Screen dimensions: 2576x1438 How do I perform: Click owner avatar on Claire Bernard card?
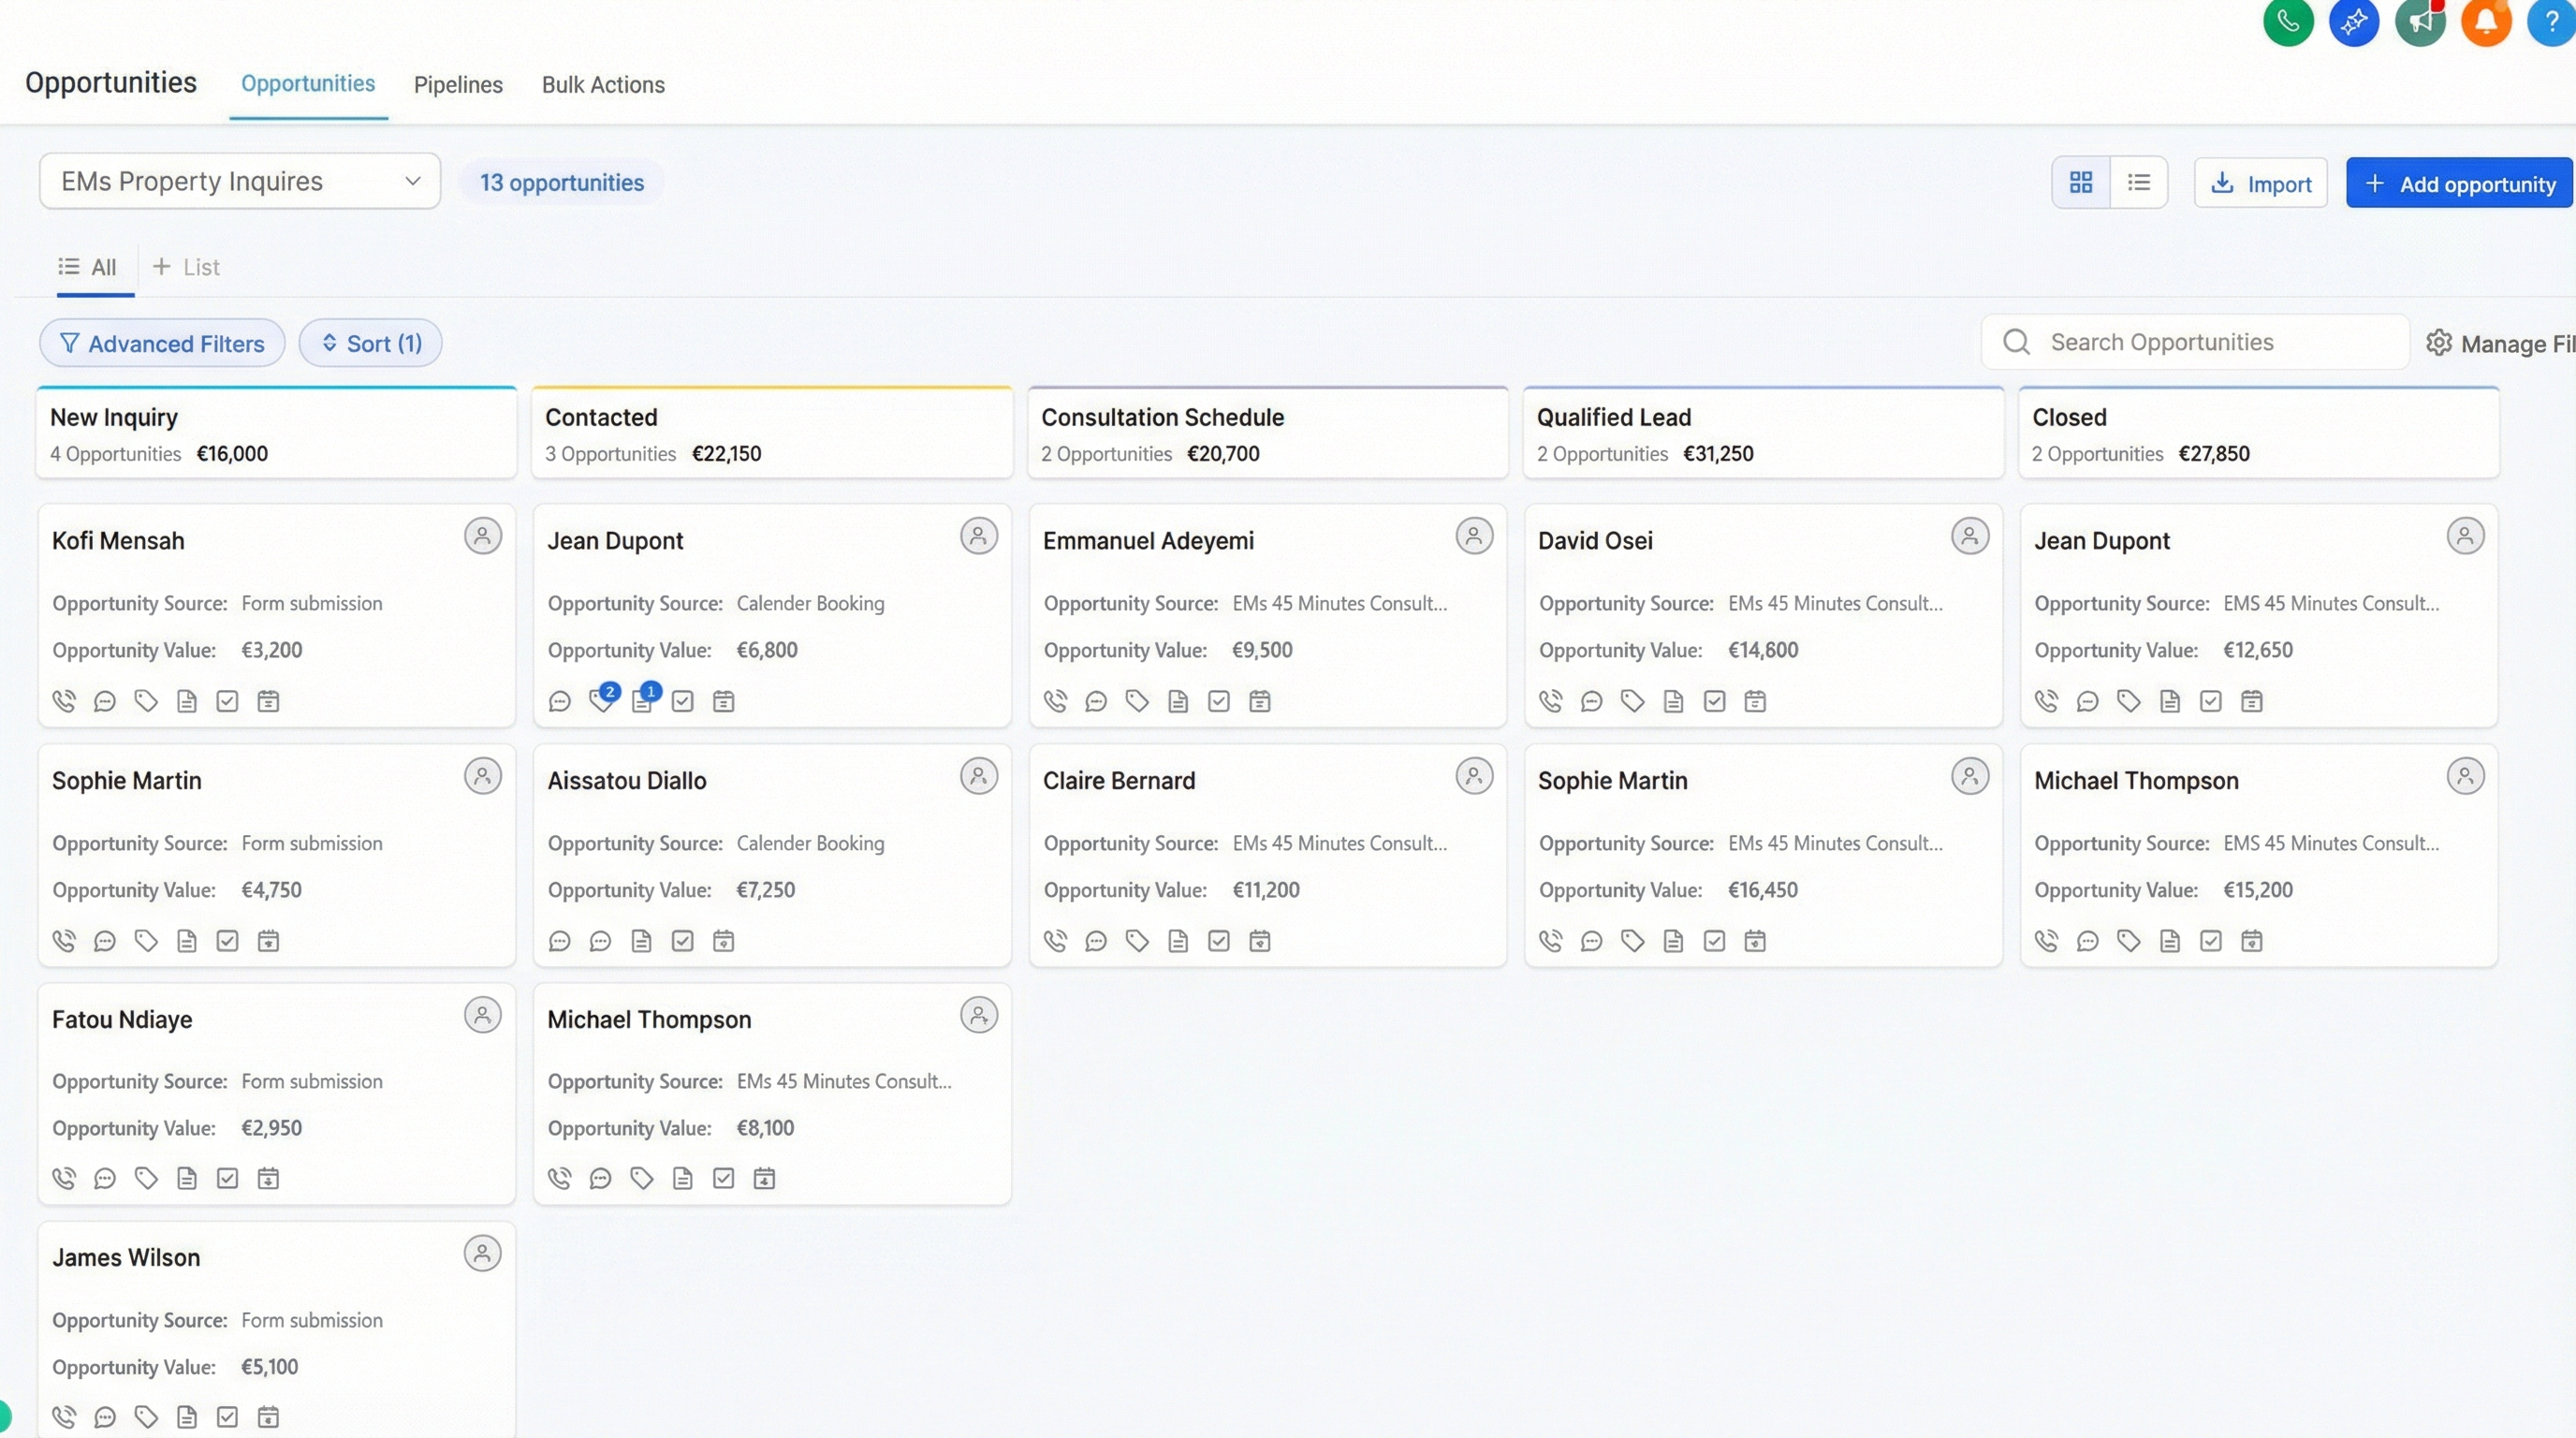tap(1474, 776)
